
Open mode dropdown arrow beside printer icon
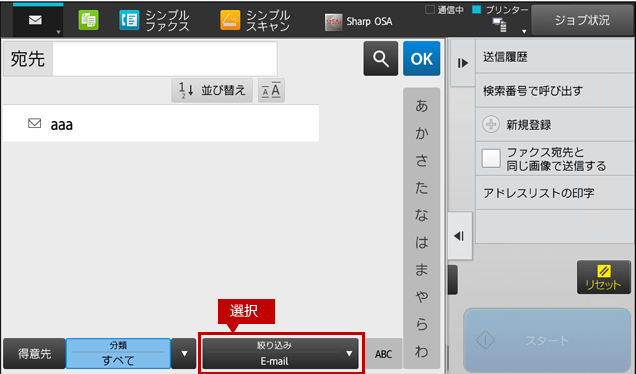tap(524, 31)
